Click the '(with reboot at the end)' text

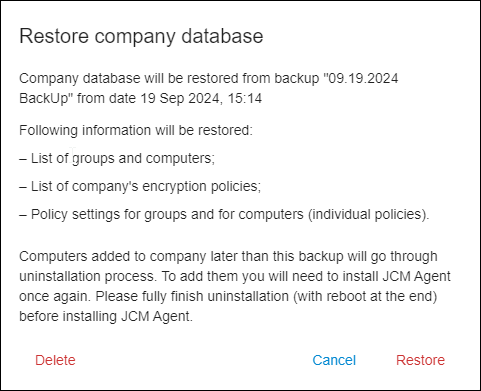[365, 296]
